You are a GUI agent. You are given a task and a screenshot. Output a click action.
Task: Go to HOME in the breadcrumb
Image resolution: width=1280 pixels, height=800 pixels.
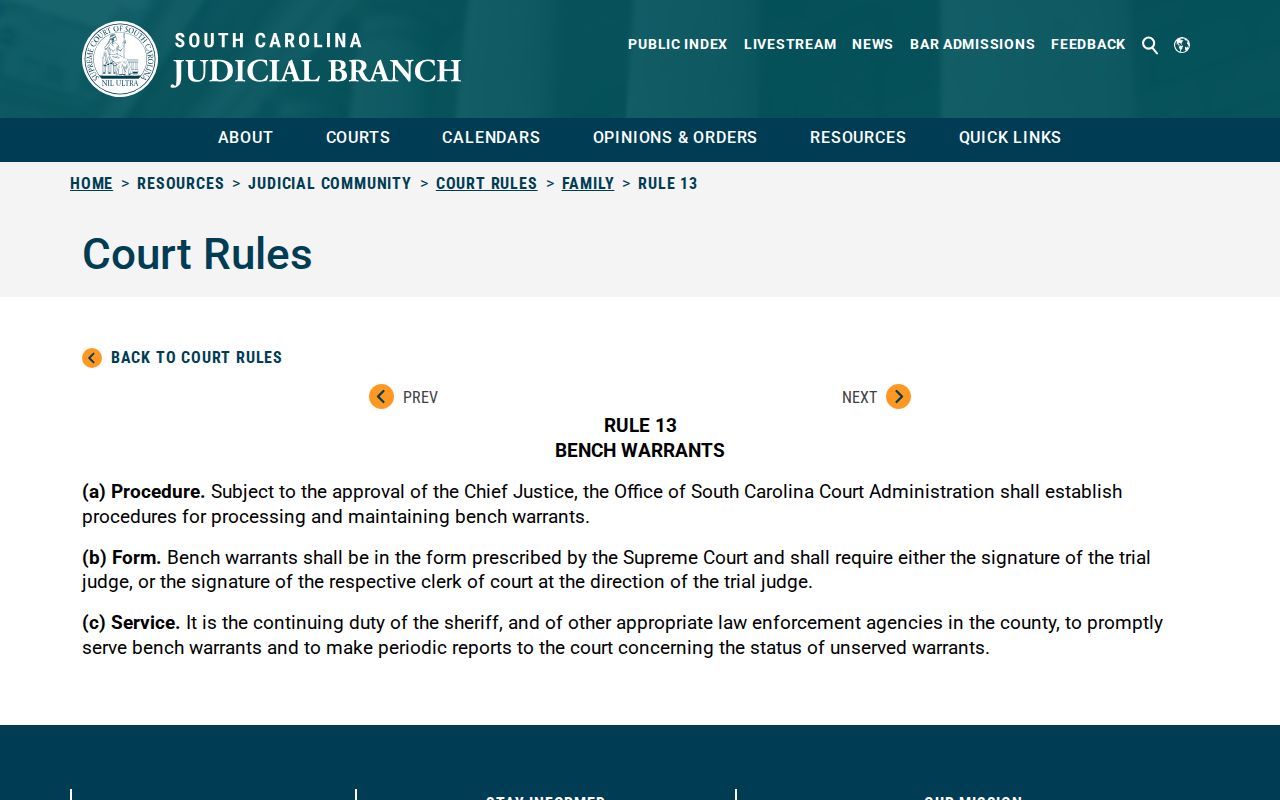91,184
